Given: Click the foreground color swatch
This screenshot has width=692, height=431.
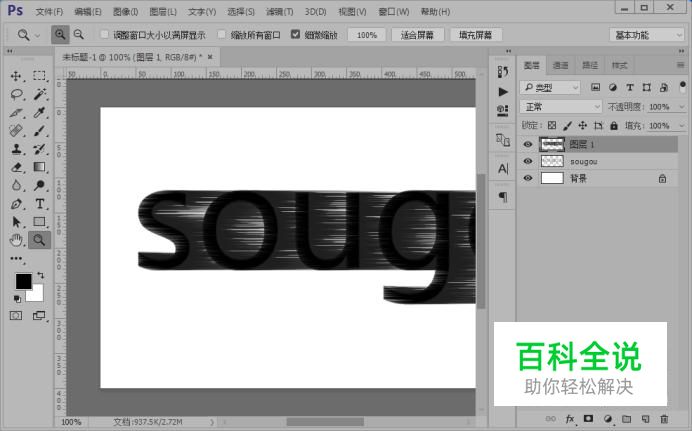Looking at the screenshot, I should [x=23, y=282].
